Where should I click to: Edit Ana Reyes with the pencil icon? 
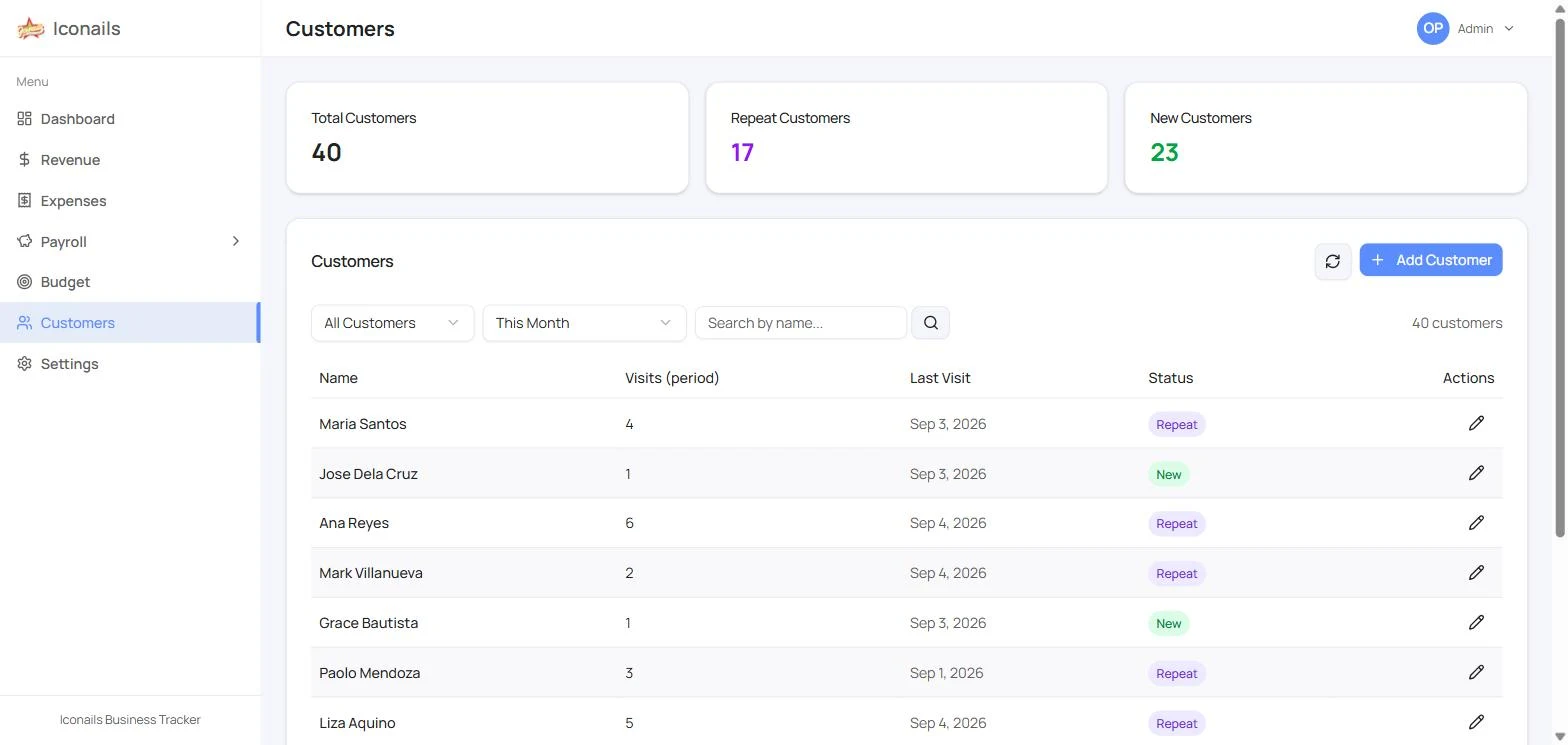tap(1476, 523)
